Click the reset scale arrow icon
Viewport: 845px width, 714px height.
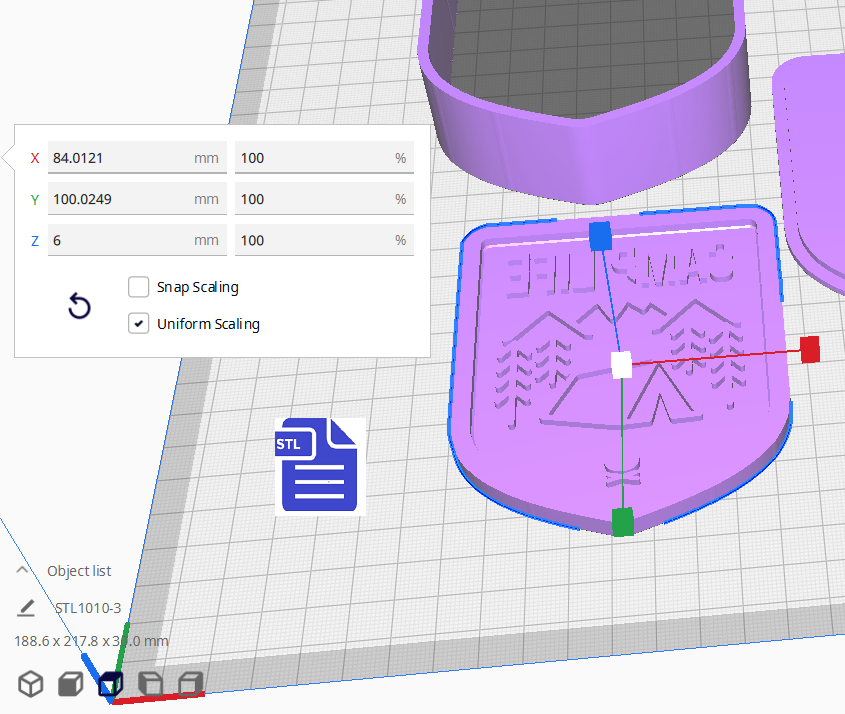(79, 307)
